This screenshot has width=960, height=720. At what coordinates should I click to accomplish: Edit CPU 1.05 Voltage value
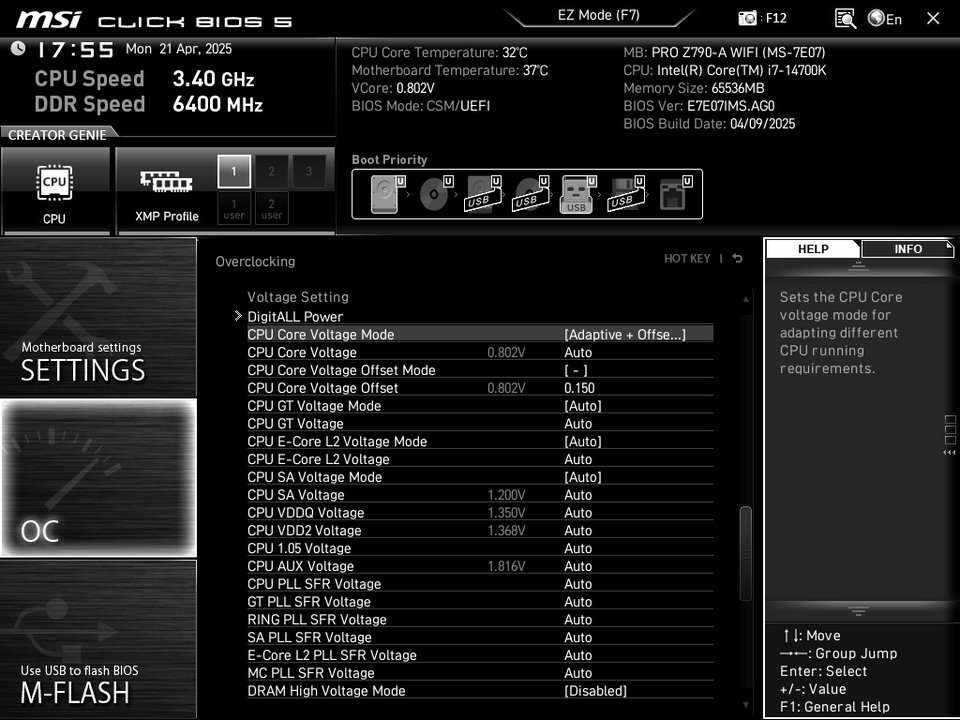tap(578, 547)
